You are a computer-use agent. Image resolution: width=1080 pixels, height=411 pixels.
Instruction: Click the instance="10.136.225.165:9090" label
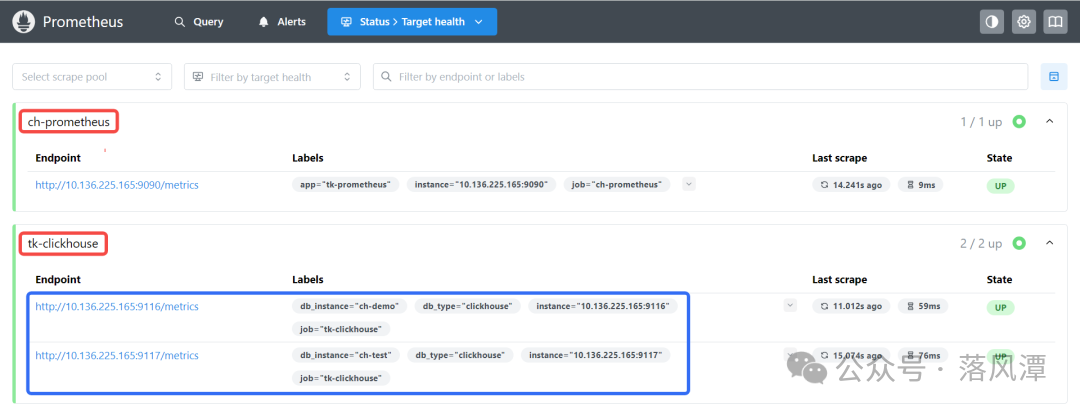point(481,185)
